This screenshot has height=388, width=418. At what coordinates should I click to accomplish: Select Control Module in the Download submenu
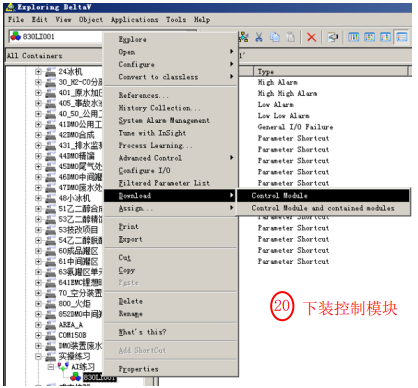[323, 196]
